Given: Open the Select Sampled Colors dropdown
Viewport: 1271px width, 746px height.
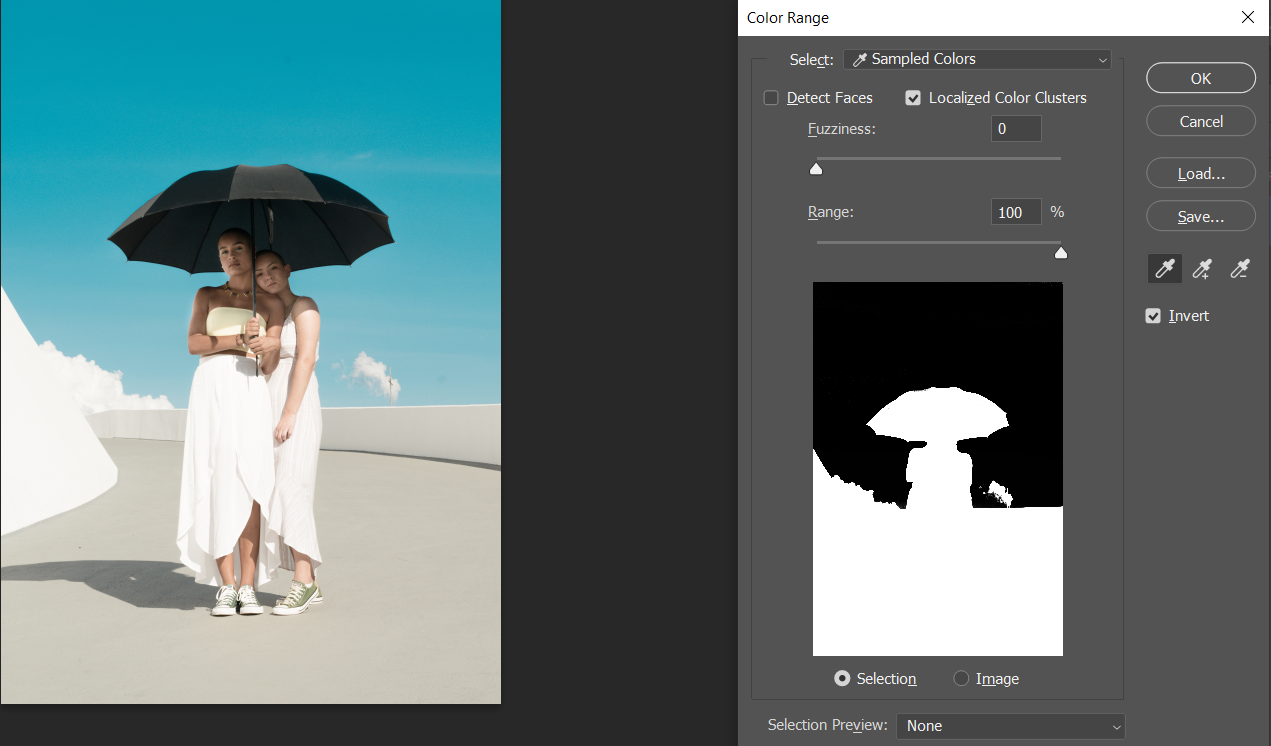Looking at the screenshot, I should coord(976,59).
